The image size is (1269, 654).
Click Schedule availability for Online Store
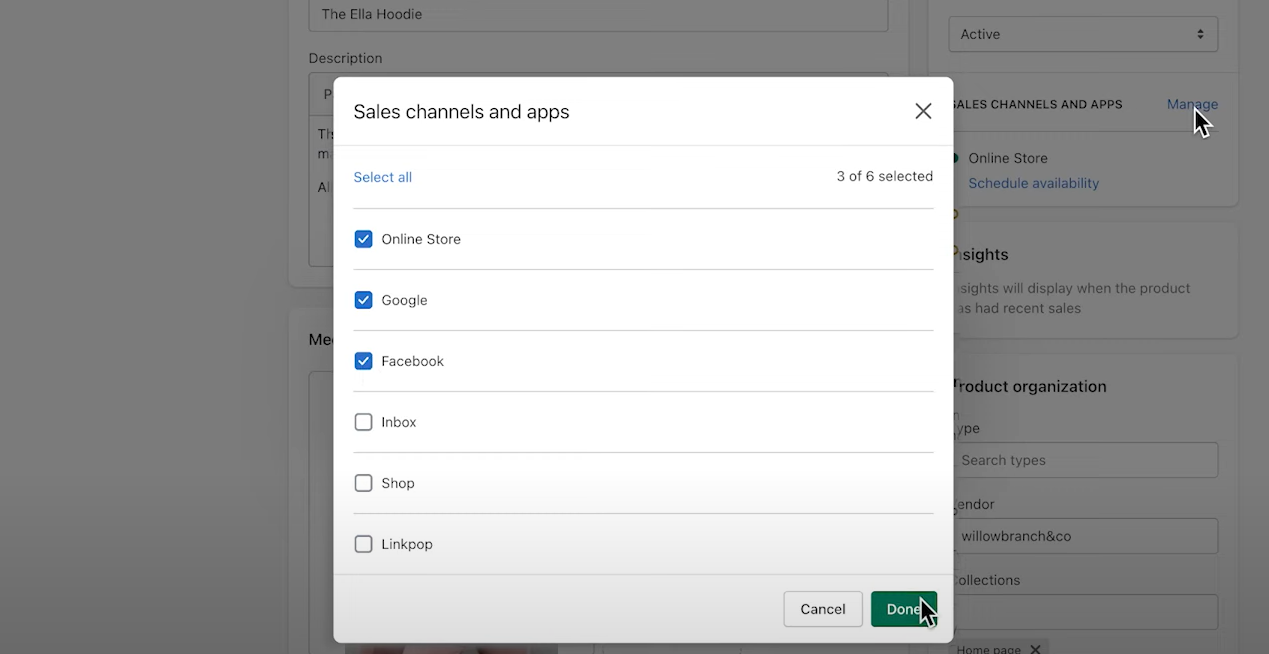(1033, 183)
